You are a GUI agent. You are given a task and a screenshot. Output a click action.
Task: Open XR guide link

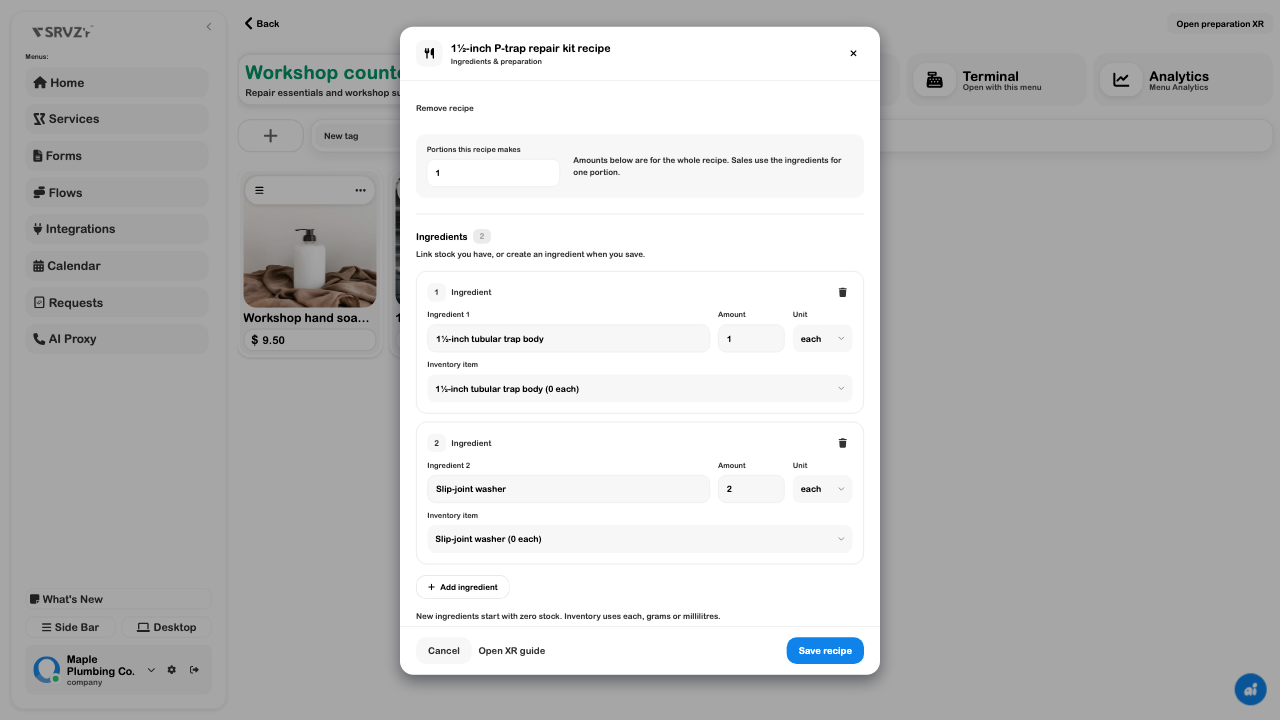(x=512, y=651)
